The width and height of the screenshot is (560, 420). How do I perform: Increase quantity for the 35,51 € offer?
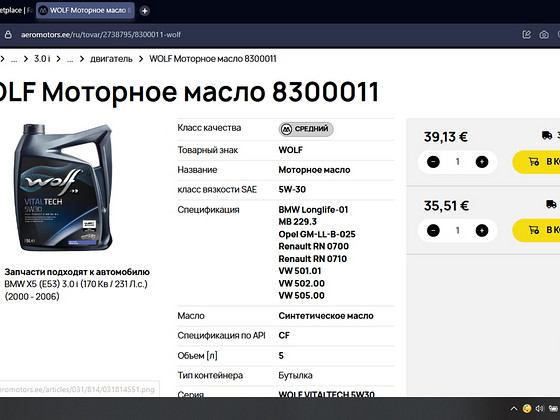[x=482, y=231]
